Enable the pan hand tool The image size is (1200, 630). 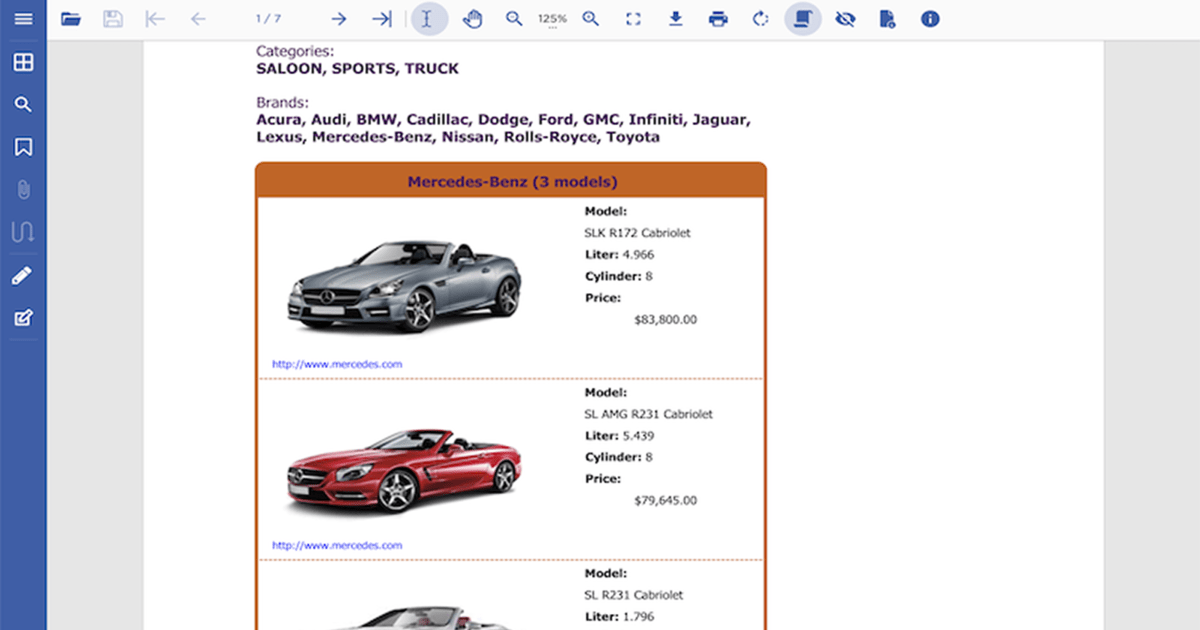click(472, 19)
